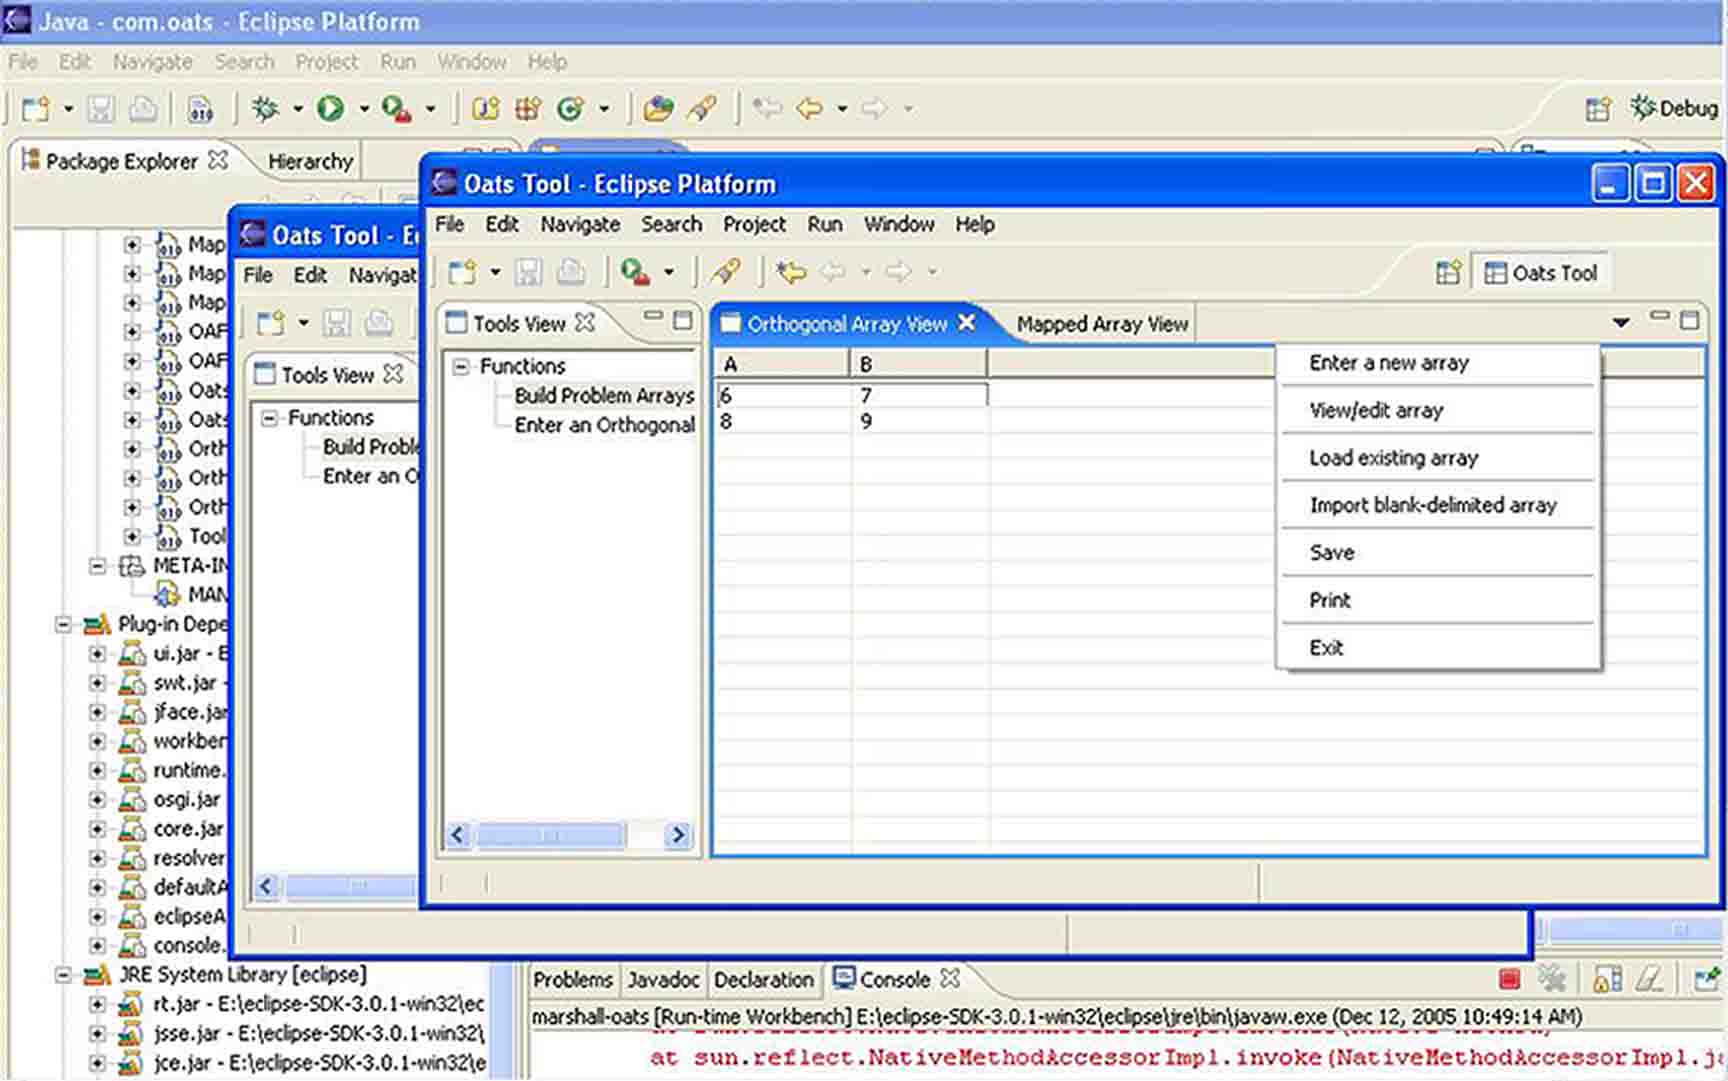
Task: Click horizontal scrollbar thumb in front Tools View
Action: [x=551, y=835]
